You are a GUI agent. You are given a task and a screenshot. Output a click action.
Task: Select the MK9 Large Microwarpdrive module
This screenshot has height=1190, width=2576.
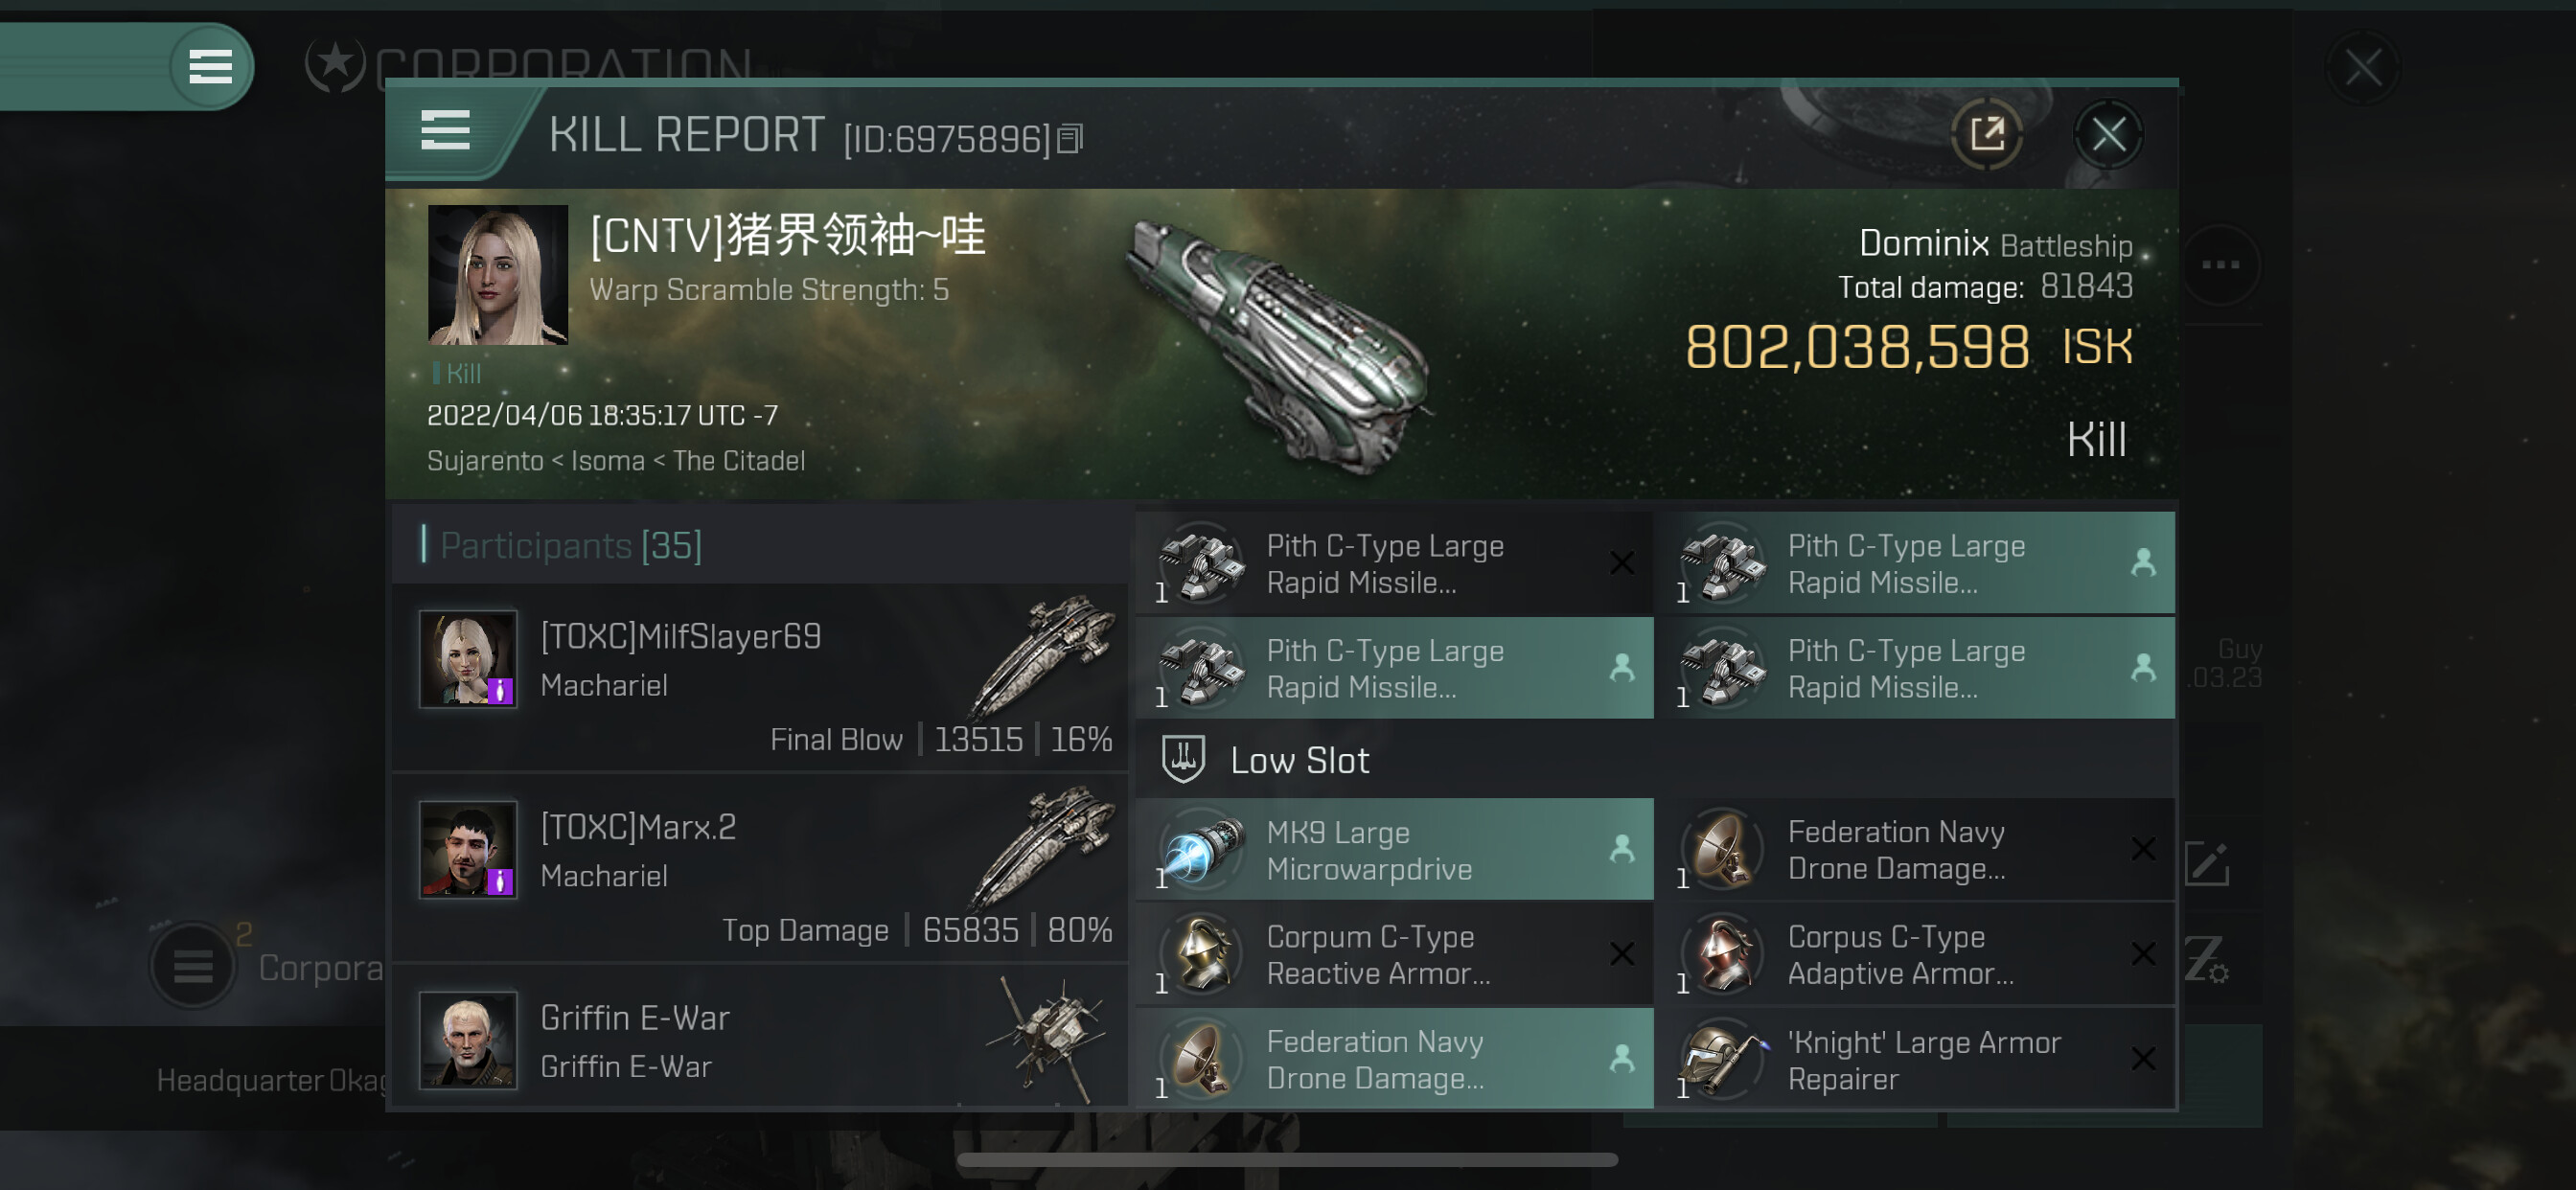pos(1394,850)
